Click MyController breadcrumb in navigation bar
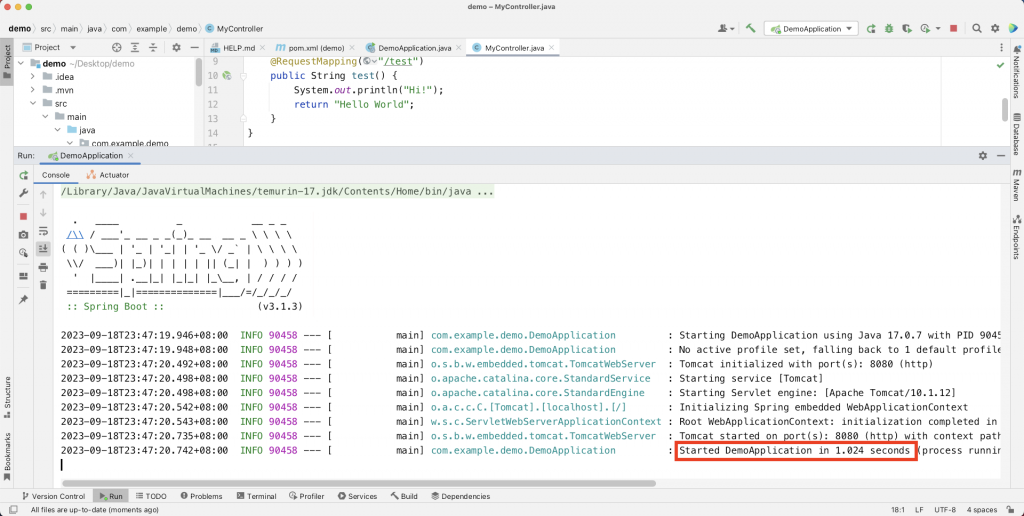 coord(234,29)
